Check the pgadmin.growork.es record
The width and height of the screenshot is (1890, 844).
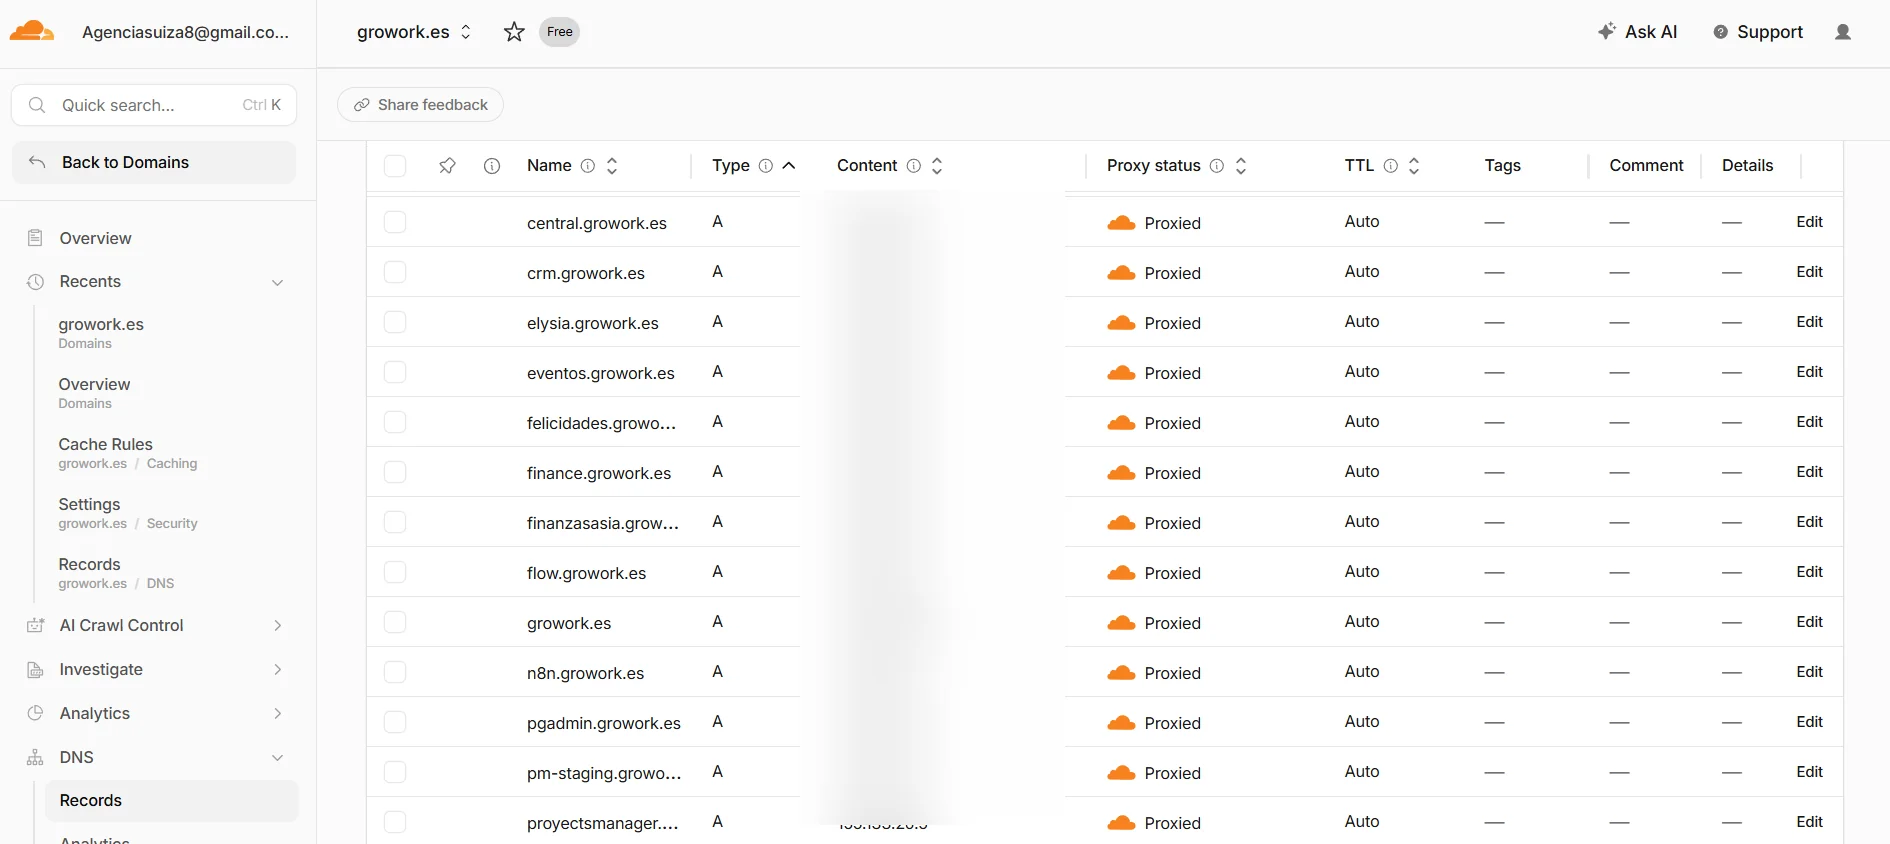click(395, 722)
